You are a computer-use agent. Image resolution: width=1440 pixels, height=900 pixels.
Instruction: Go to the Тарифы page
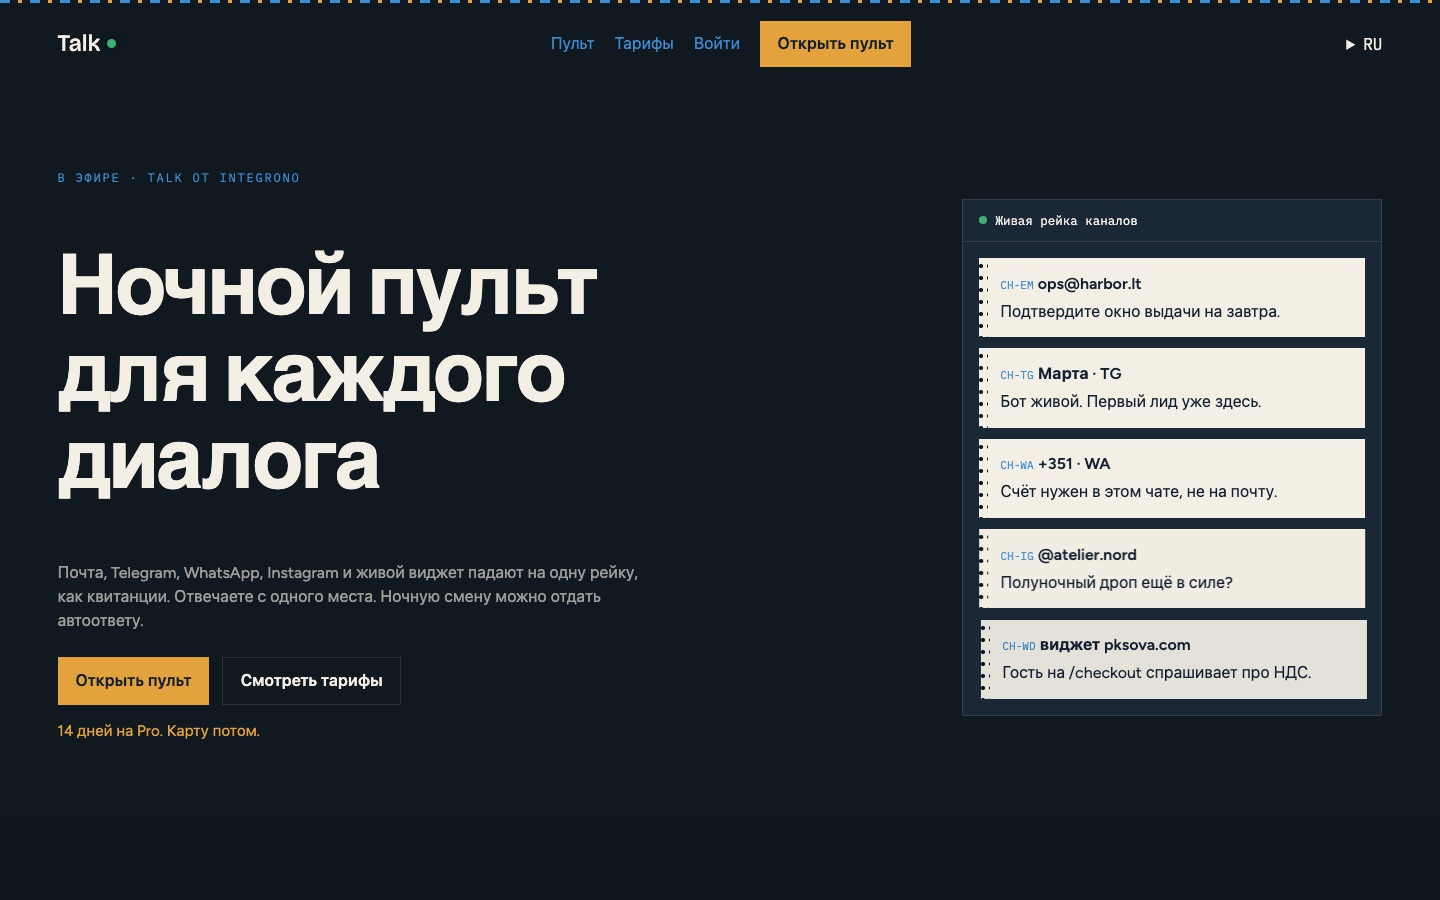pos(644,44)
